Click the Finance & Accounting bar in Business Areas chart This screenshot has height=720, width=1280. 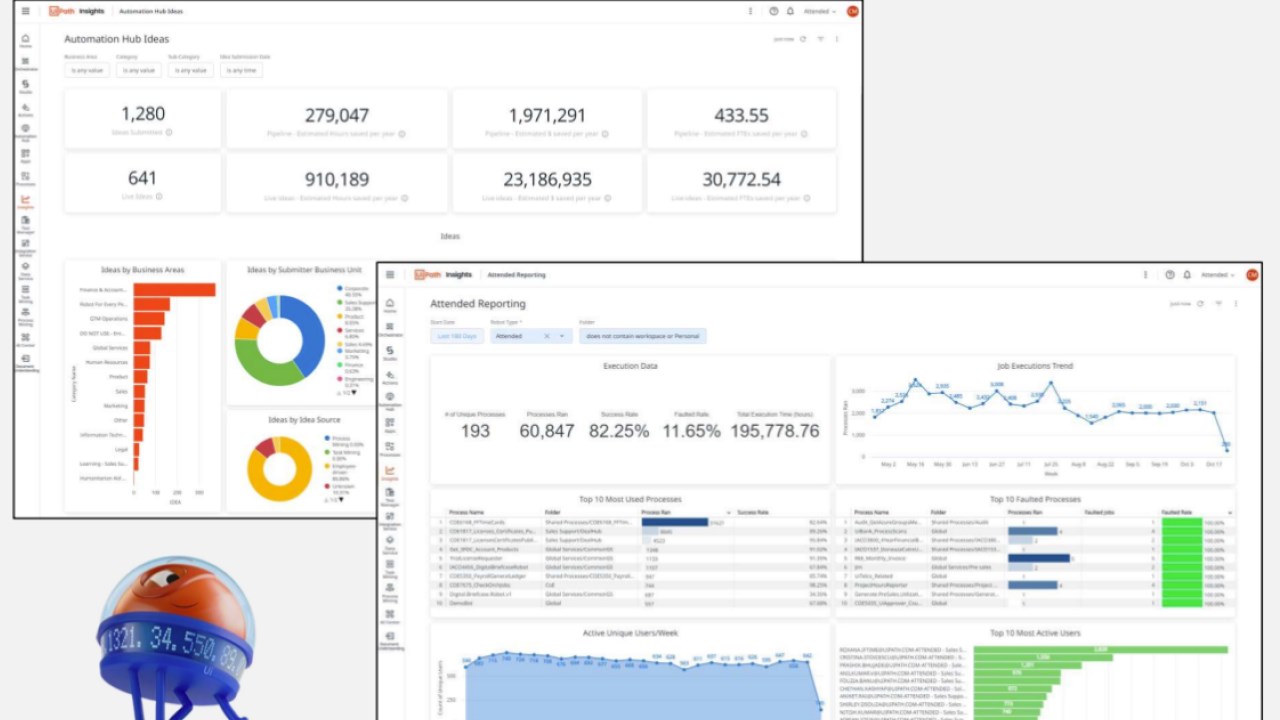click(x=174, y=290)
